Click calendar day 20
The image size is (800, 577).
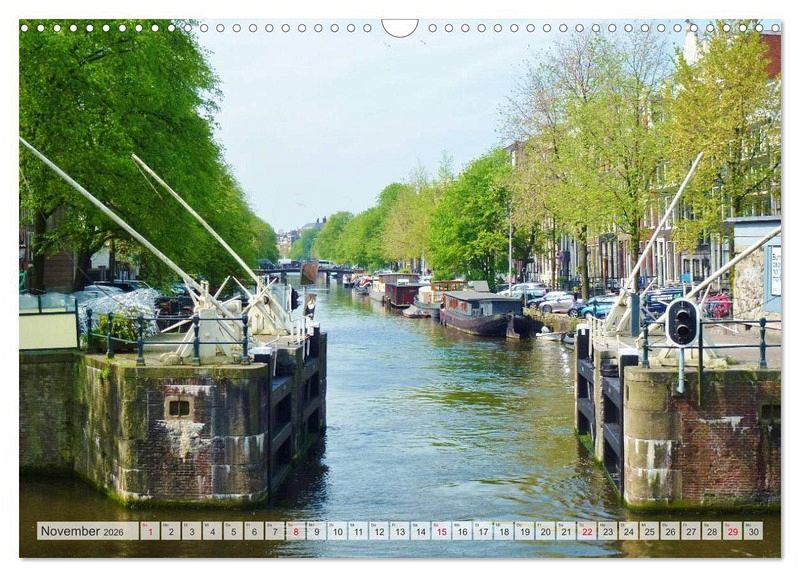[546, 531]
